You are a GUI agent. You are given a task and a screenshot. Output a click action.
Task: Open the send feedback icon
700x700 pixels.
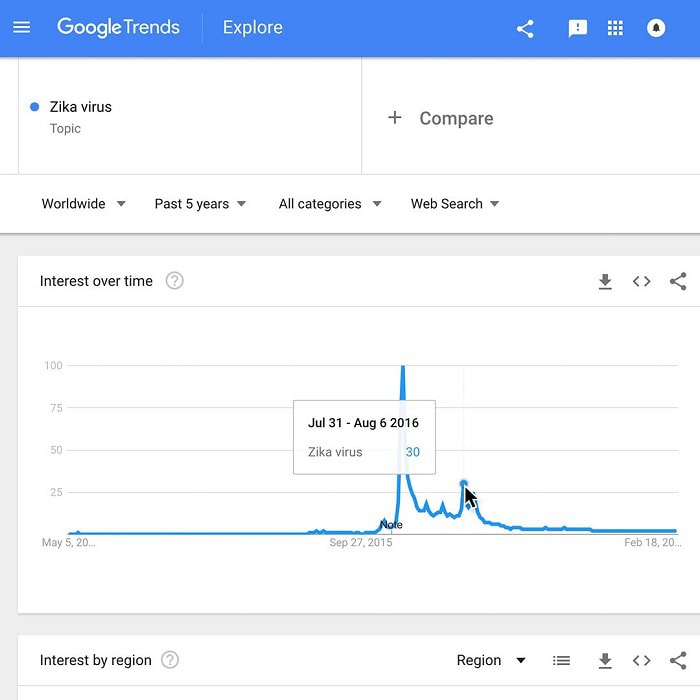[578, 28]
